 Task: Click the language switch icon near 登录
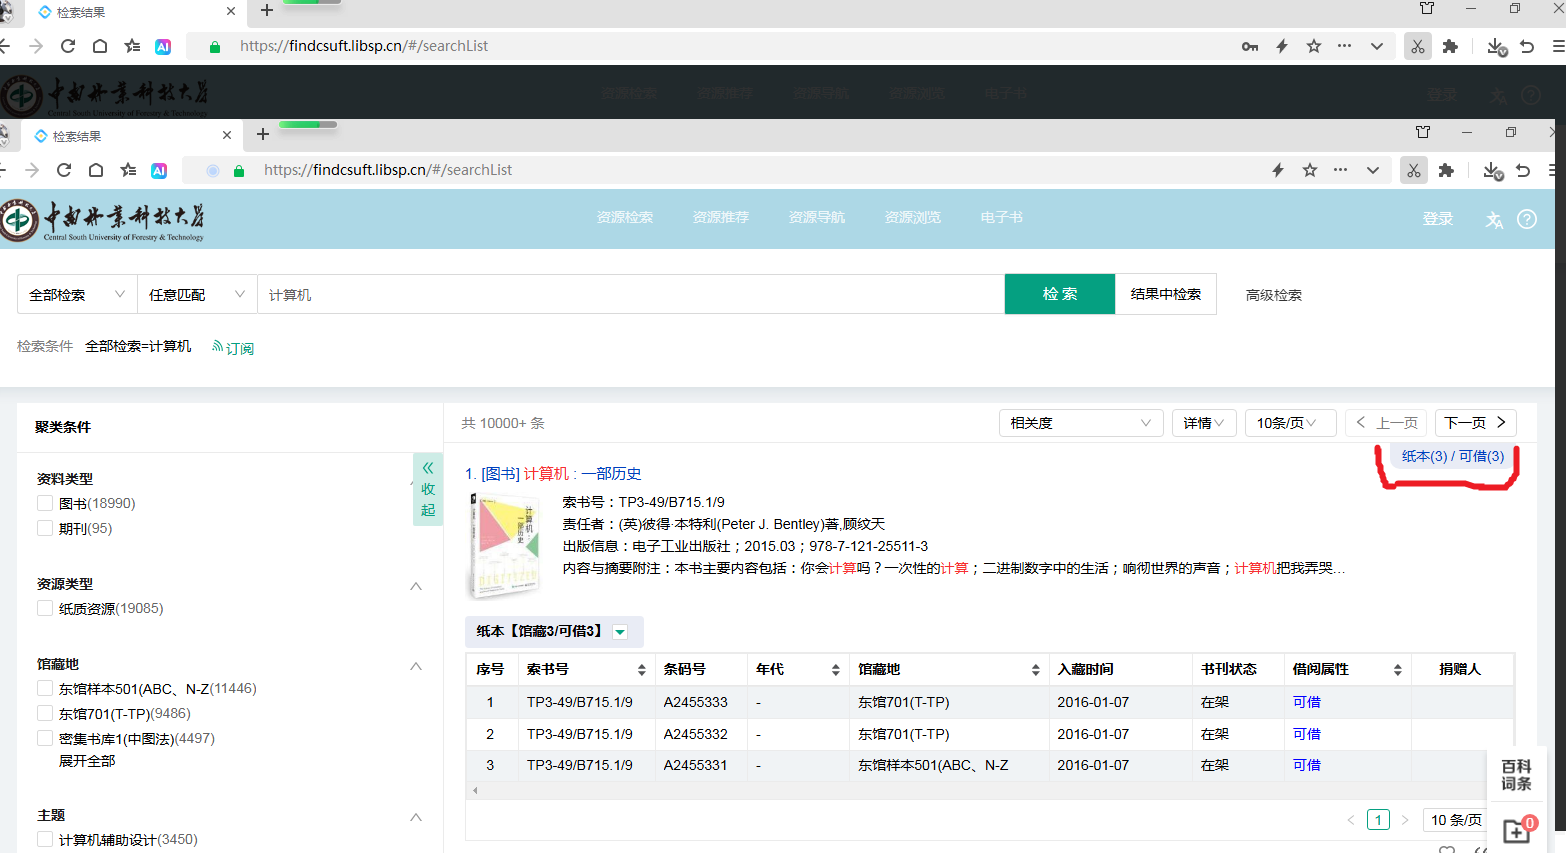pos(1494,218)
